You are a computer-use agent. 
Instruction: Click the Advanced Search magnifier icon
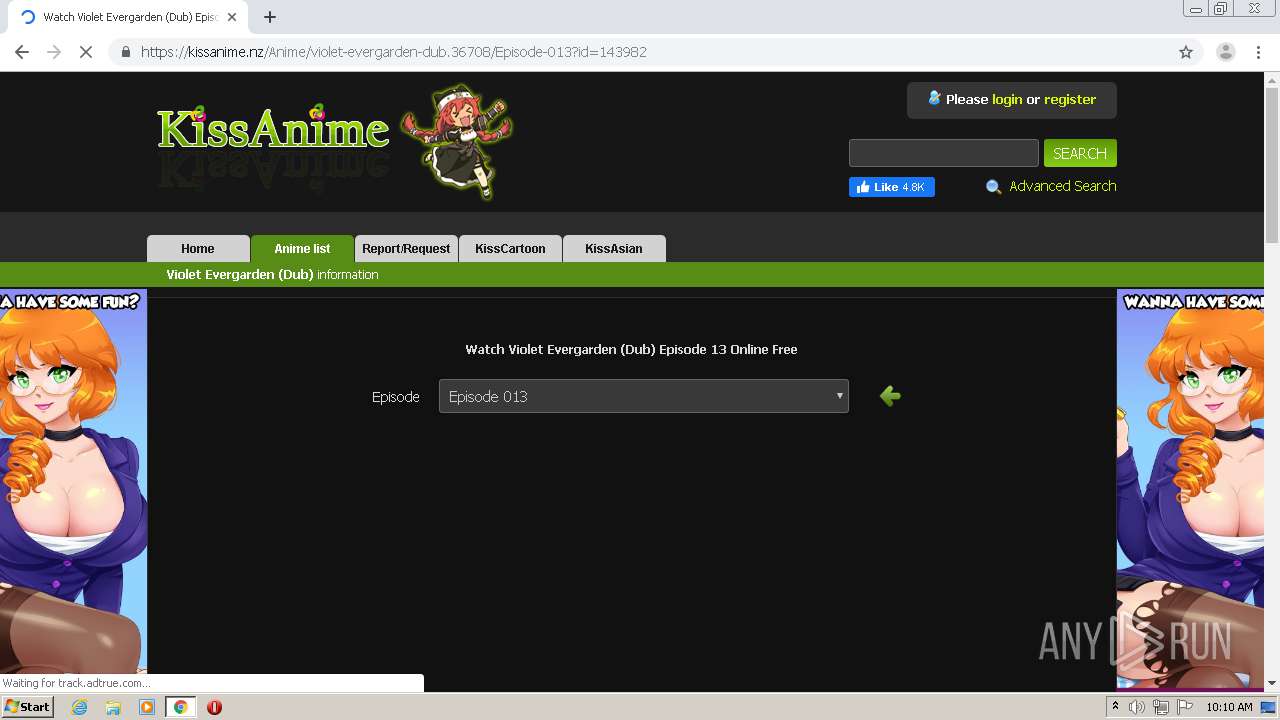pos(993,187)
